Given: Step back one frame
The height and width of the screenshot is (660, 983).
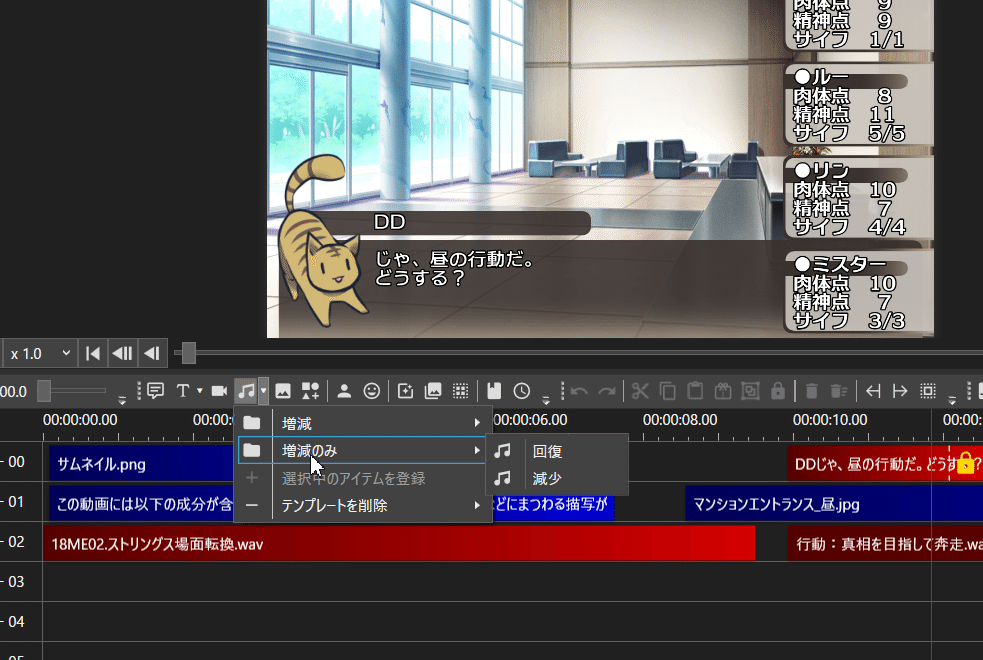Looking at the screenshot, I should pyautogui.click(x=122, y=354).
